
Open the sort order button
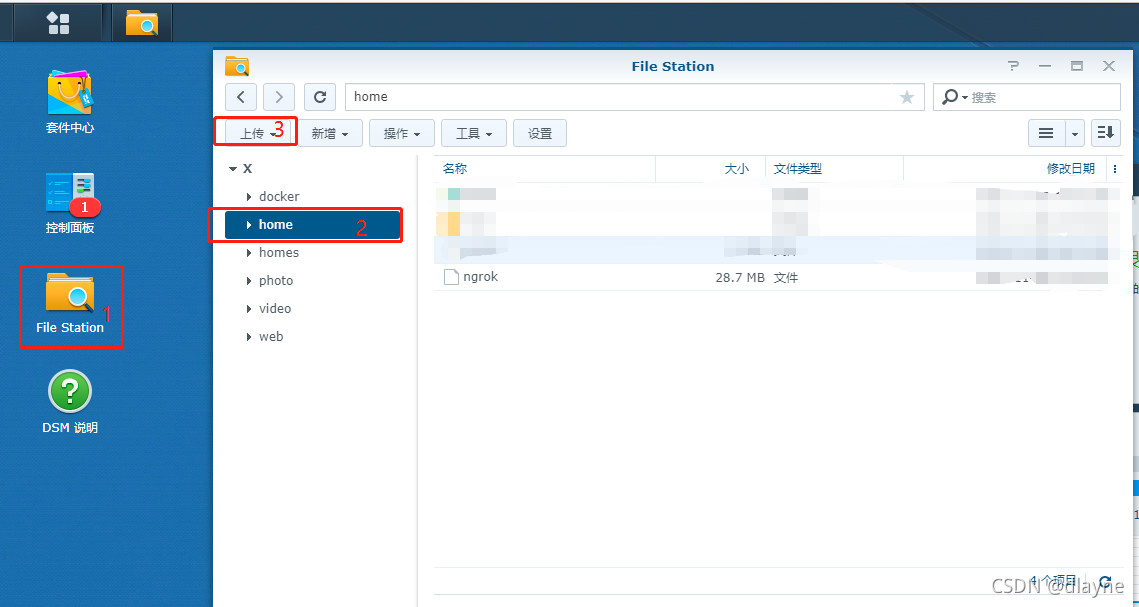click(x=1106, y=133)
